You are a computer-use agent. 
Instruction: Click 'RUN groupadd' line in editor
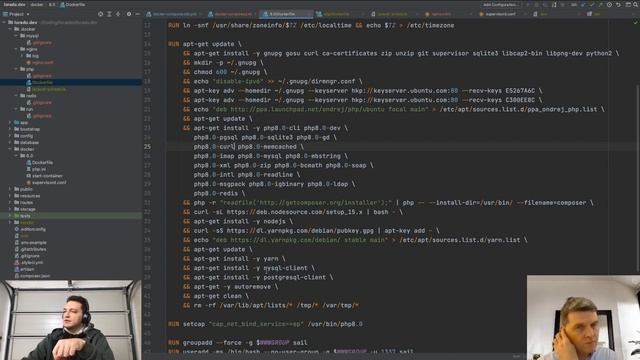(x=238, y=342)
